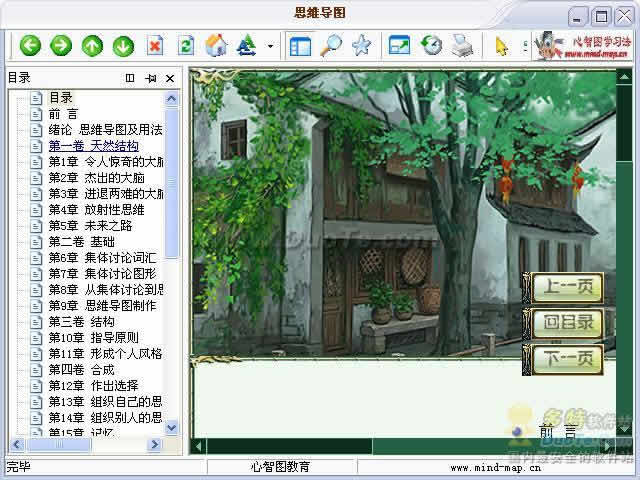Click the full screen window icon
The width and height of the screenshot is (640, 480).
click(x=399, y=45)
